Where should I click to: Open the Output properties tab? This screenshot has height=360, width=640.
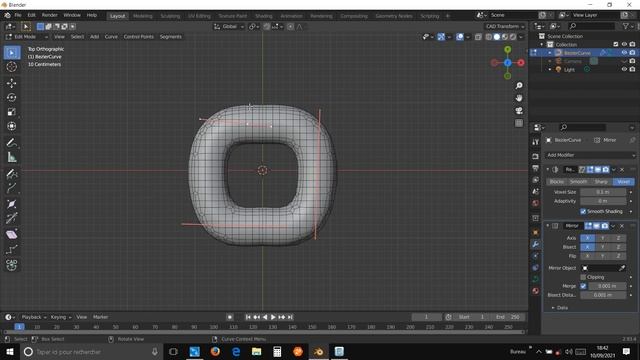click(536, 168)
